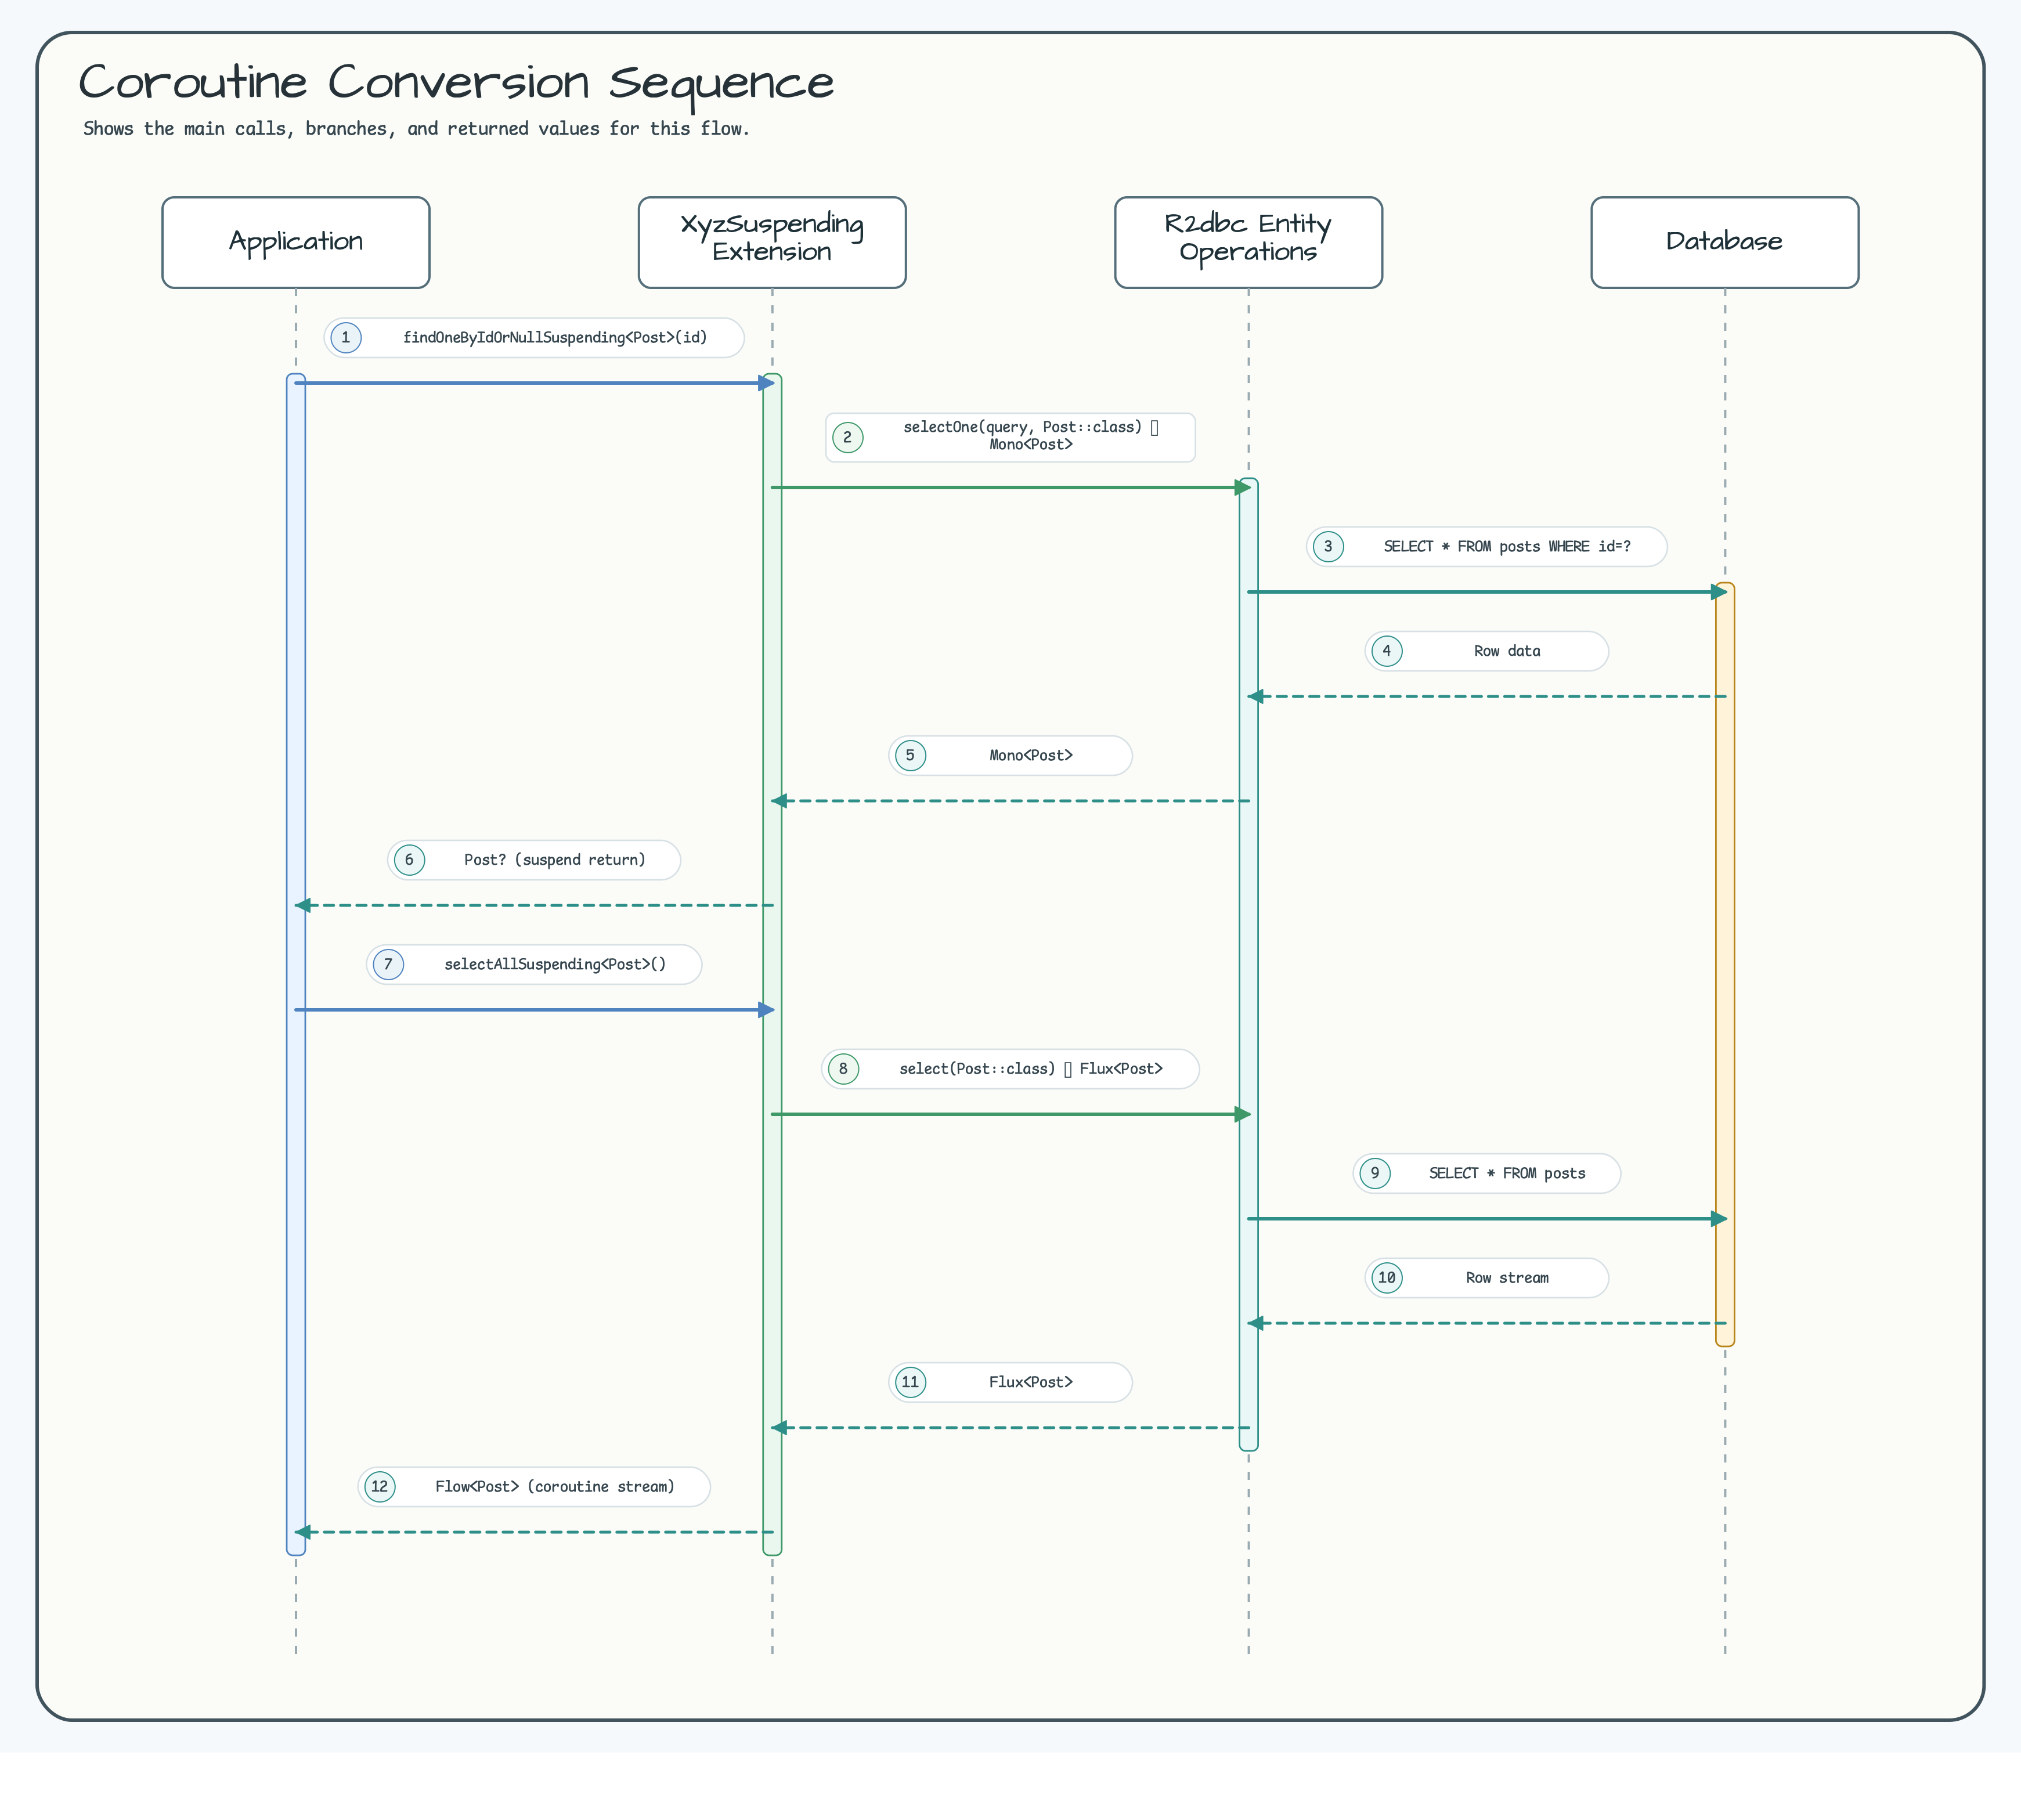Click the orange Database activation bar
The image size is (2021, 1820).
(1725, 965)
